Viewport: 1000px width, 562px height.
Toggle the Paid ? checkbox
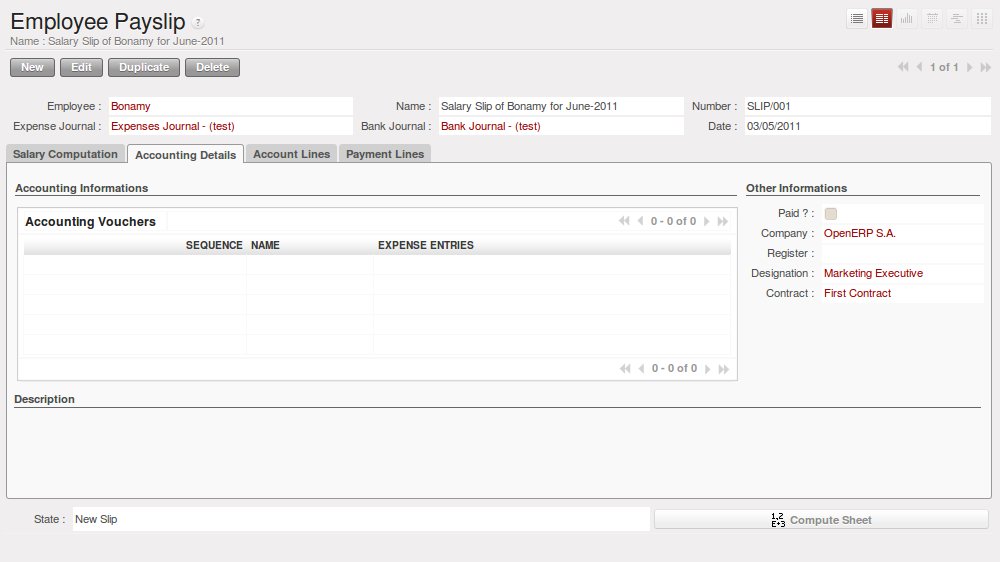coord(831,213)
